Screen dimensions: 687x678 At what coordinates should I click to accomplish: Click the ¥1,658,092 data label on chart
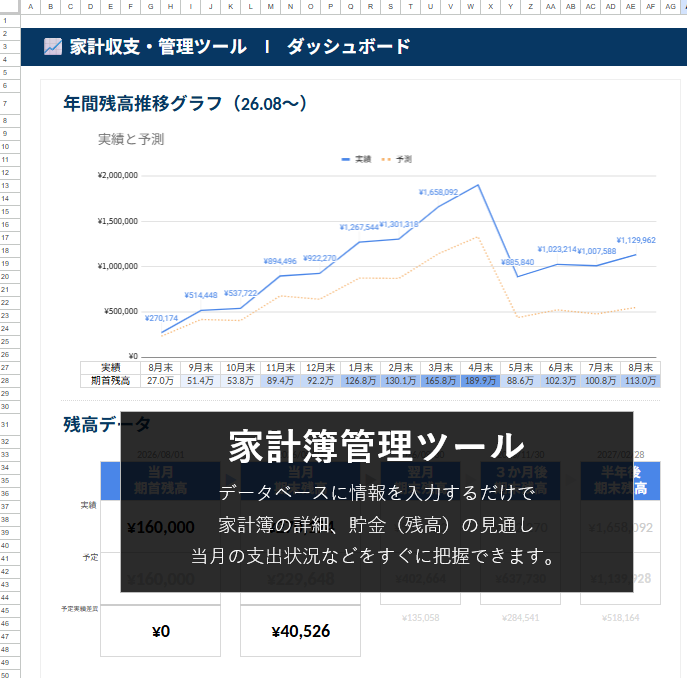click(438, 192)
